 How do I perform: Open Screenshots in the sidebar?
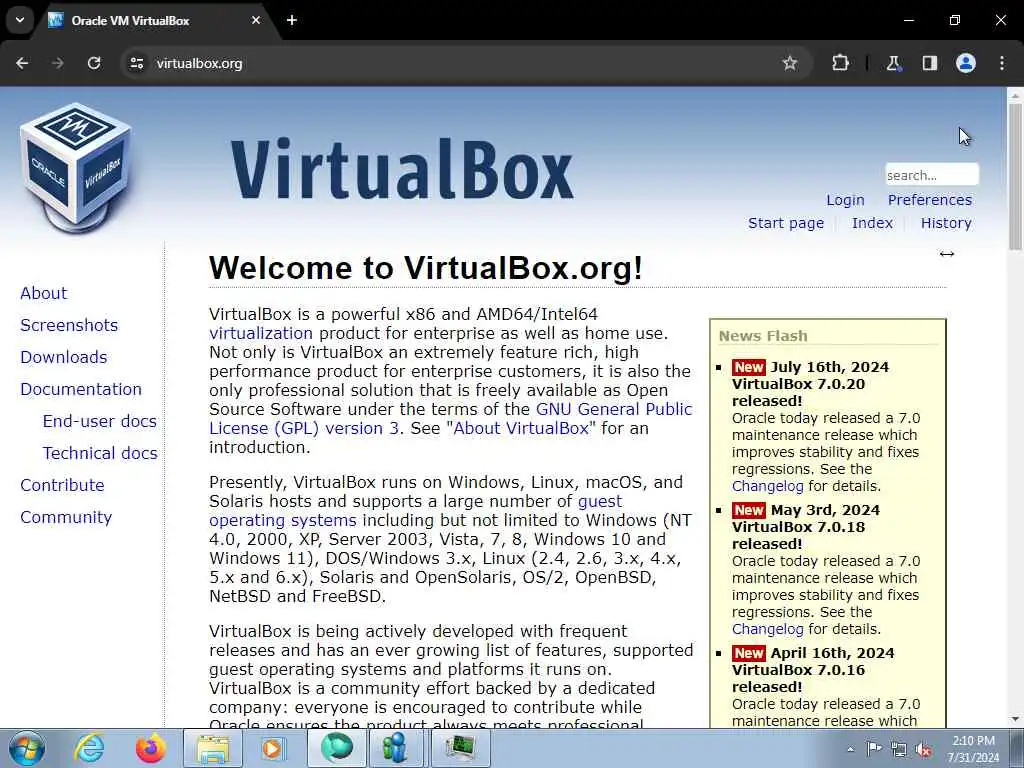[69, 325]
